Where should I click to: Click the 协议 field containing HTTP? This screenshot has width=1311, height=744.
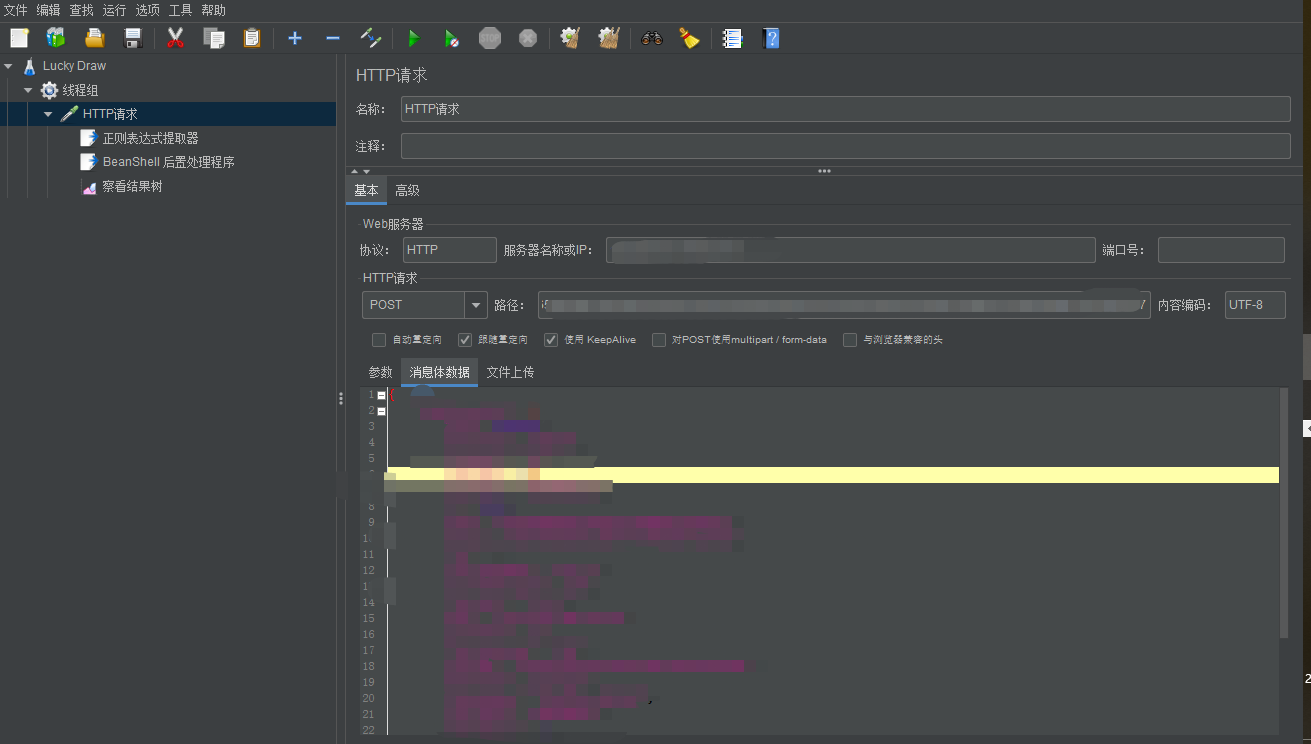coord(449,250)
